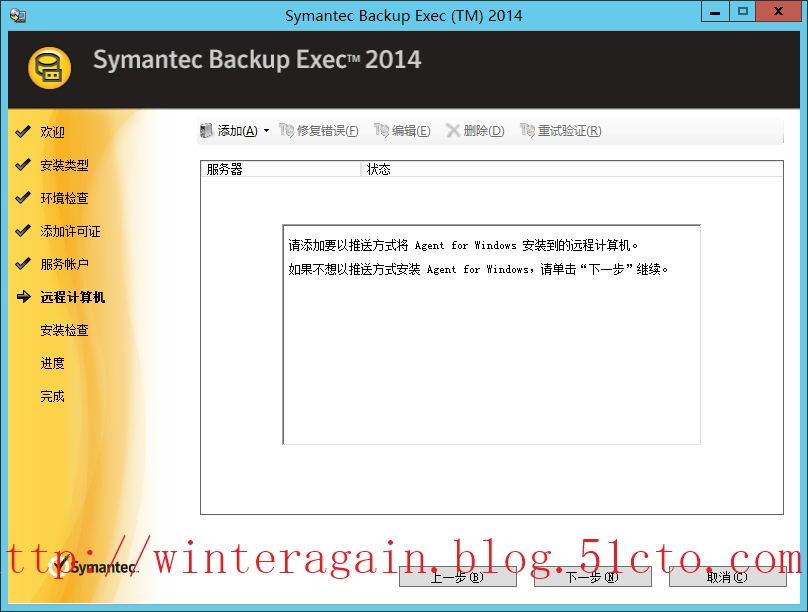Click the Symantec logo at the bottom left
The image size is (808, 612).
[95, 567]
